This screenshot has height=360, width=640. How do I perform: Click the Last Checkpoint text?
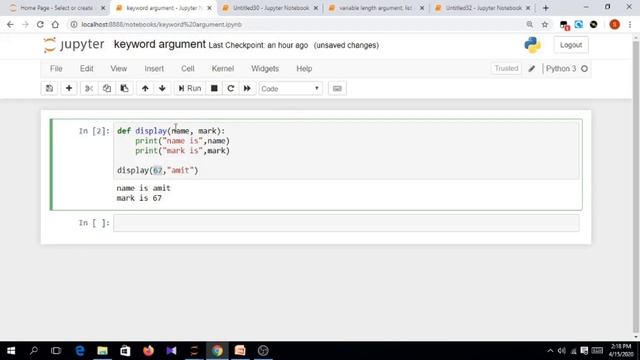coord(258,45)
